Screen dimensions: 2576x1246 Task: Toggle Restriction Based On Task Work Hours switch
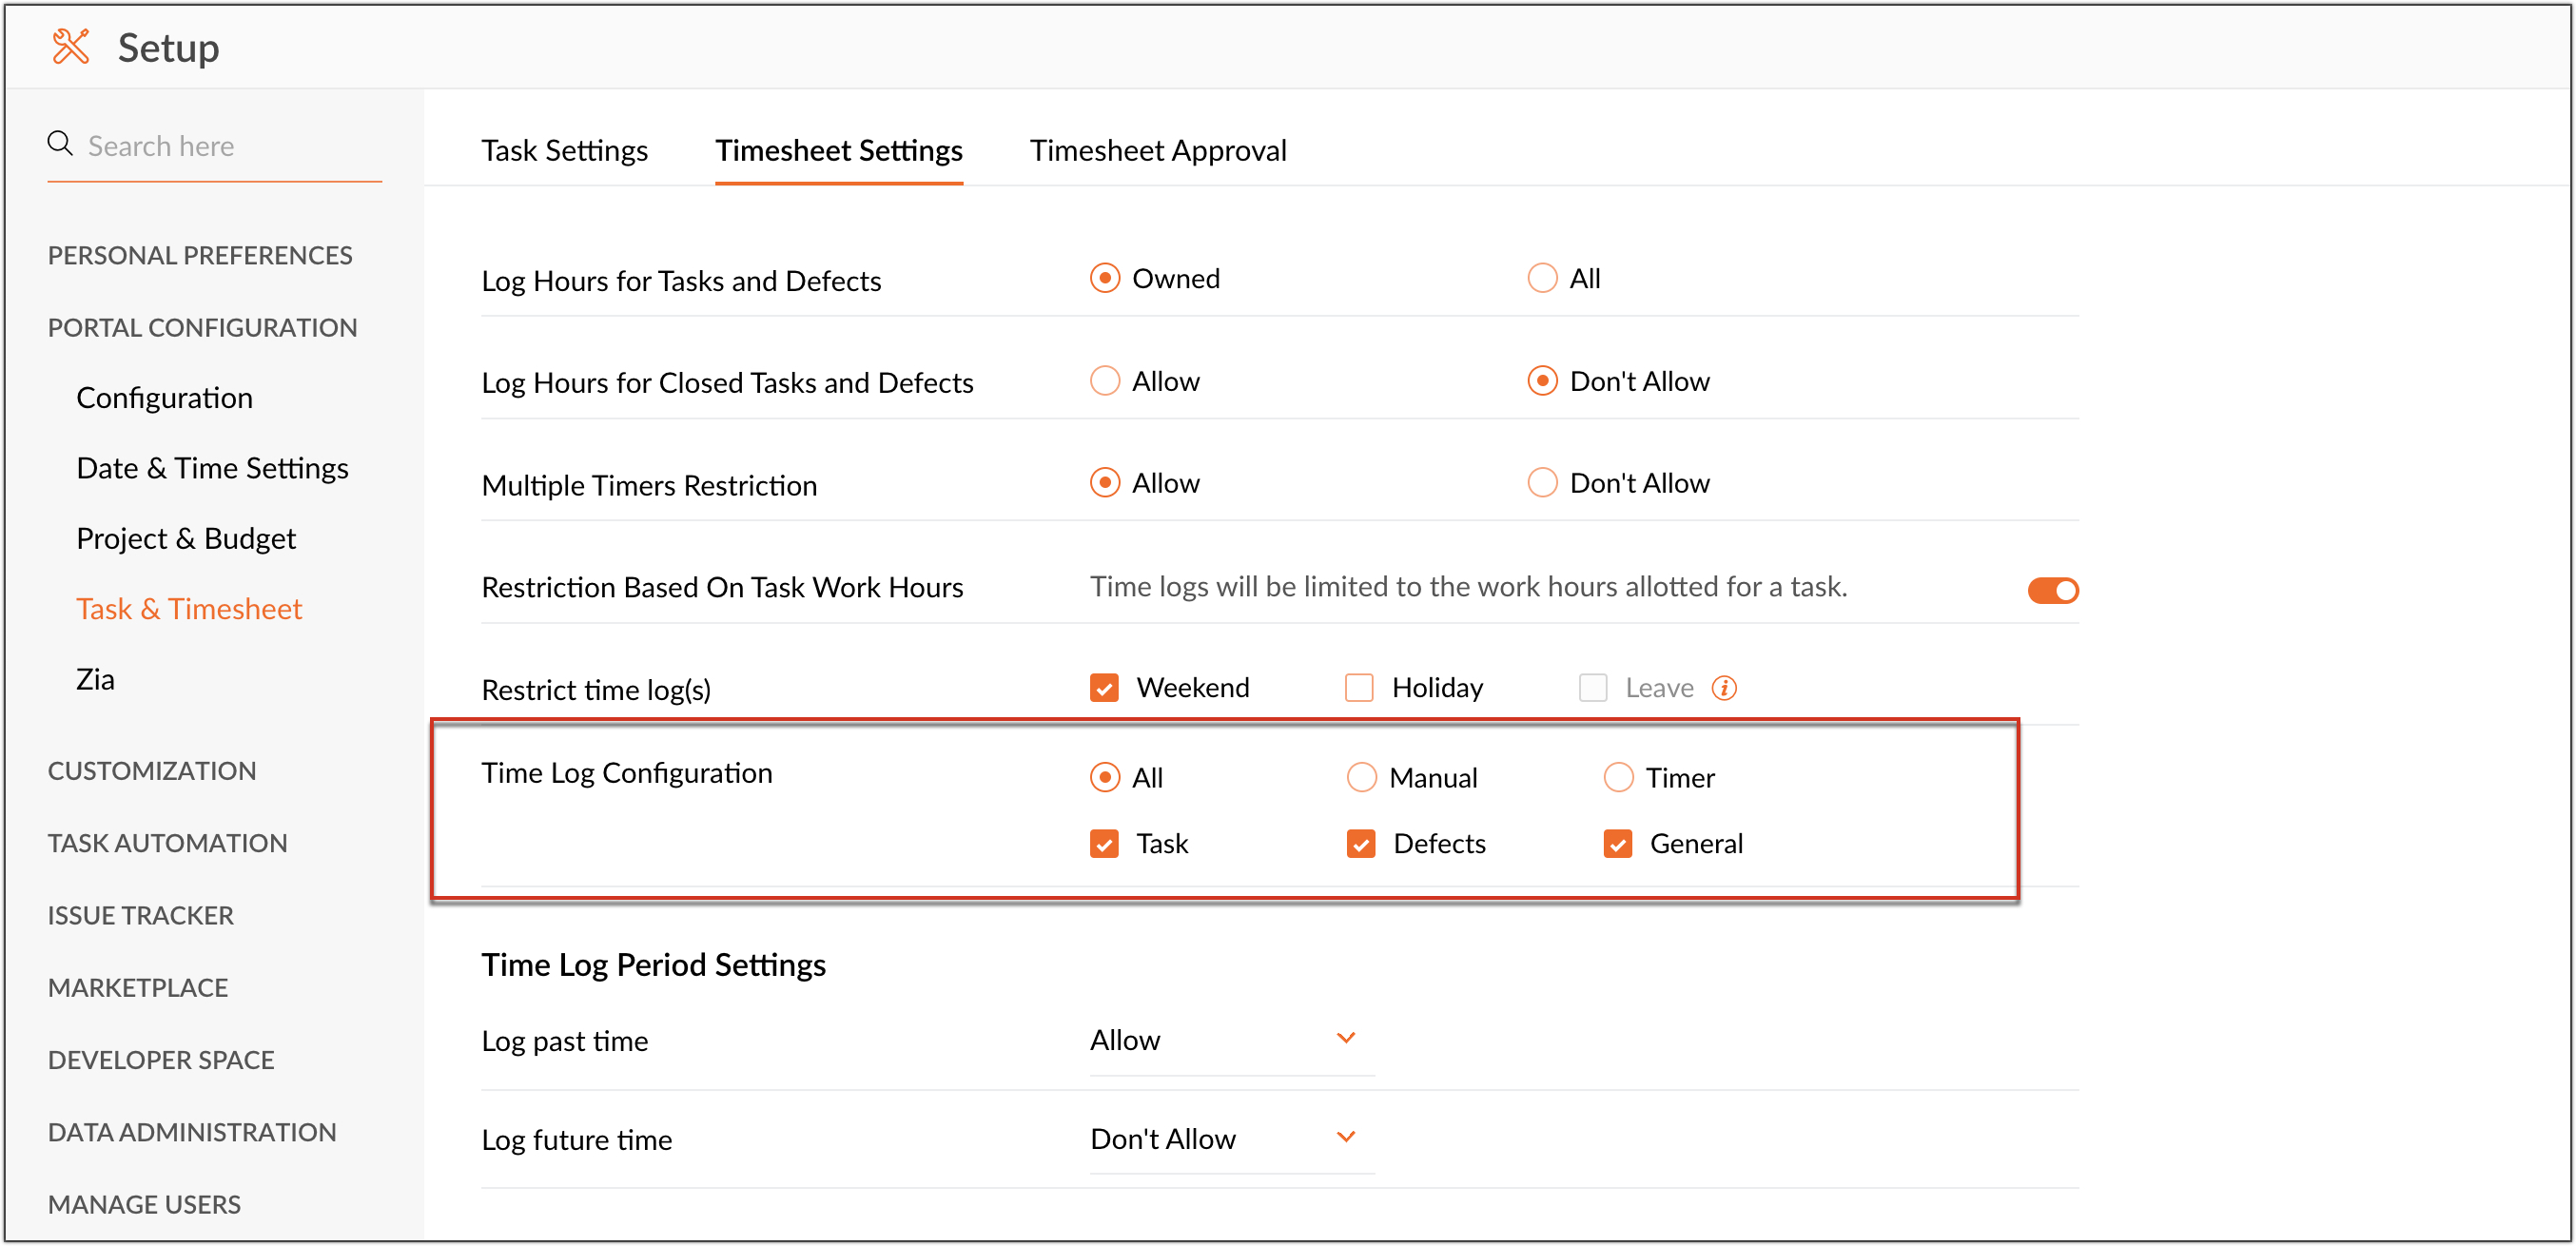pyautogui.click(x=2052, y=590)
